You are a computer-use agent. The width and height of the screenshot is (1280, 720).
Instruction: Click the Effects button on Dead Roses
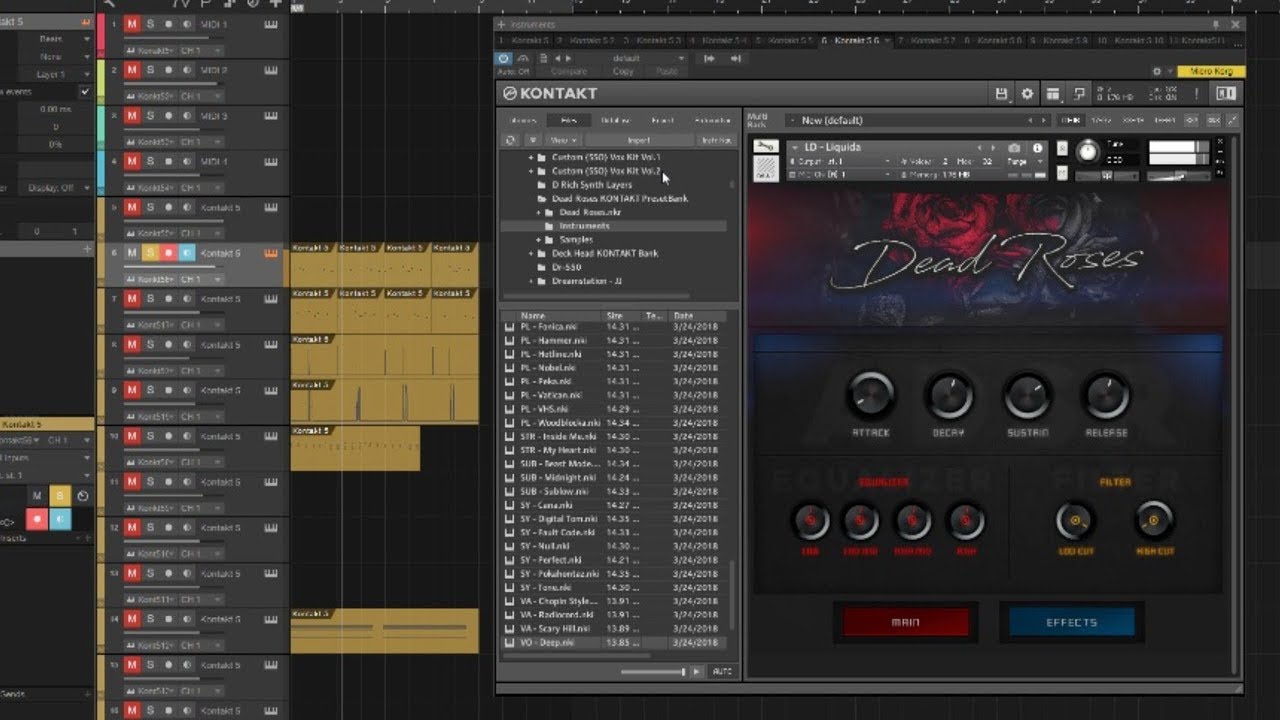click(1070, 621)
